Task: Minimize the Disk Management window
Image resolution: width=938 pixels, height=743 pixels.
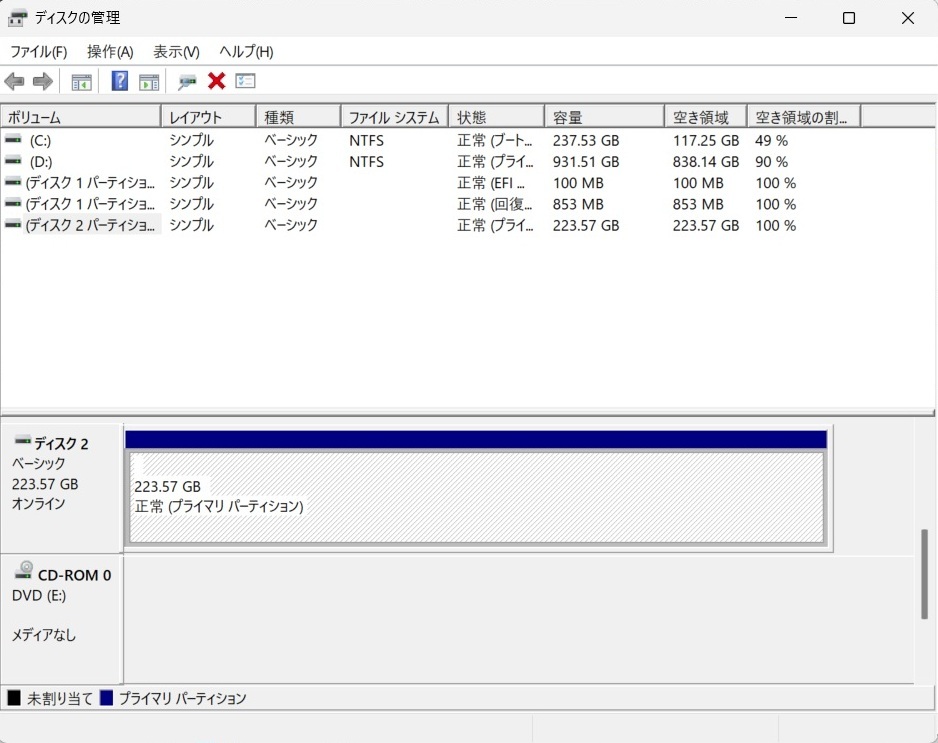Action: pyautogui.click(x=791, y=18)
